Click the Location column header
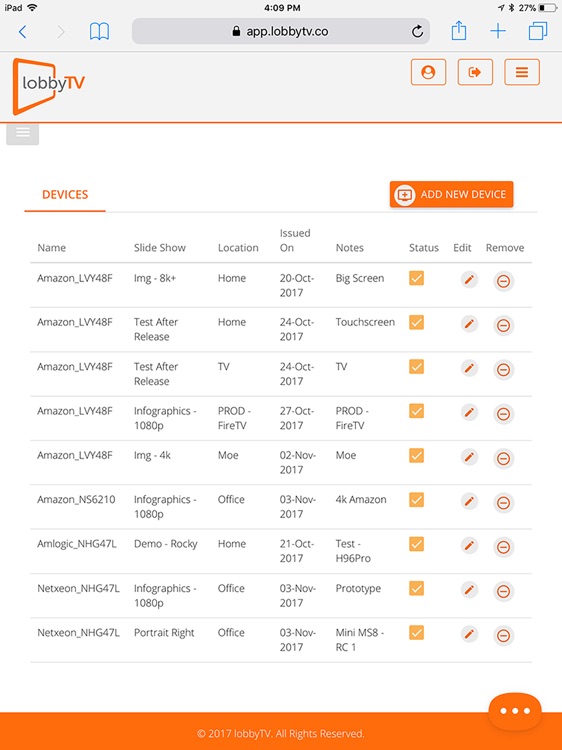 pyautogui.click(x=238, y=248)
